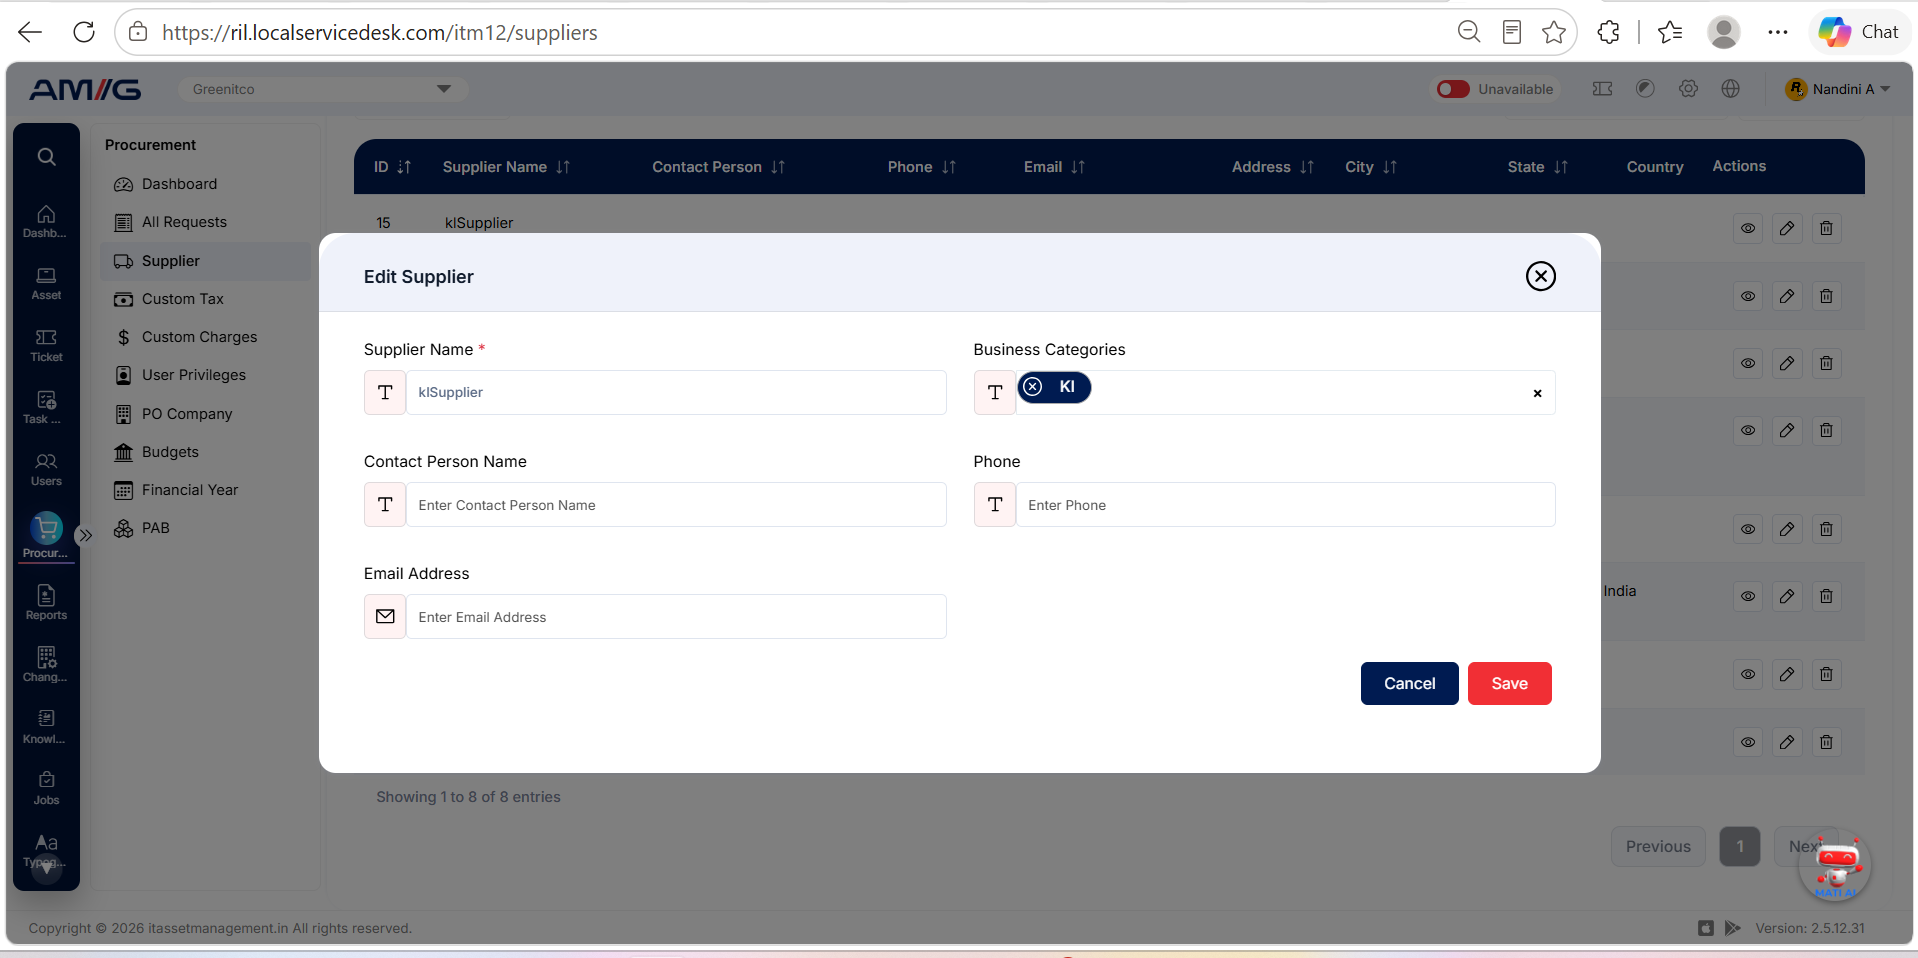Expand the sidebar submenu chevron arrow
Screen dimensions: 1918x958
(x=86, y=535)
